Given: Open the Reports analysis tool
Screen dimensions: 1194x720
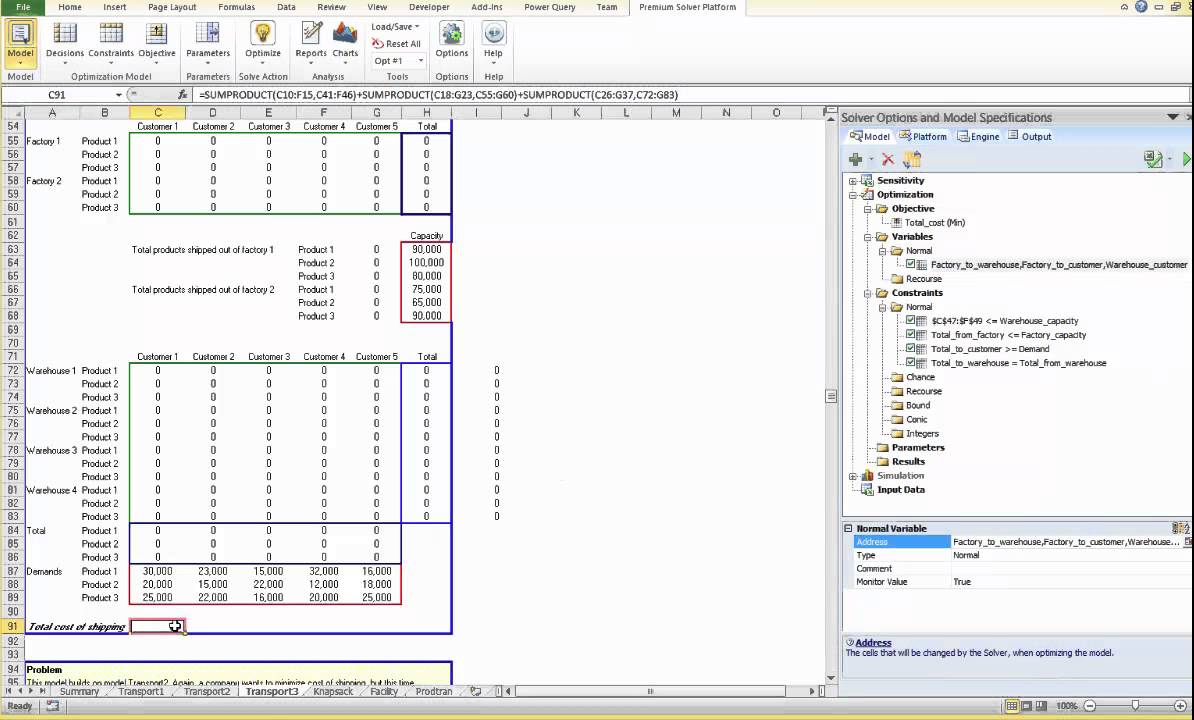Looking at the screenshot, I should pyautogui.click(x=311, y=41).
